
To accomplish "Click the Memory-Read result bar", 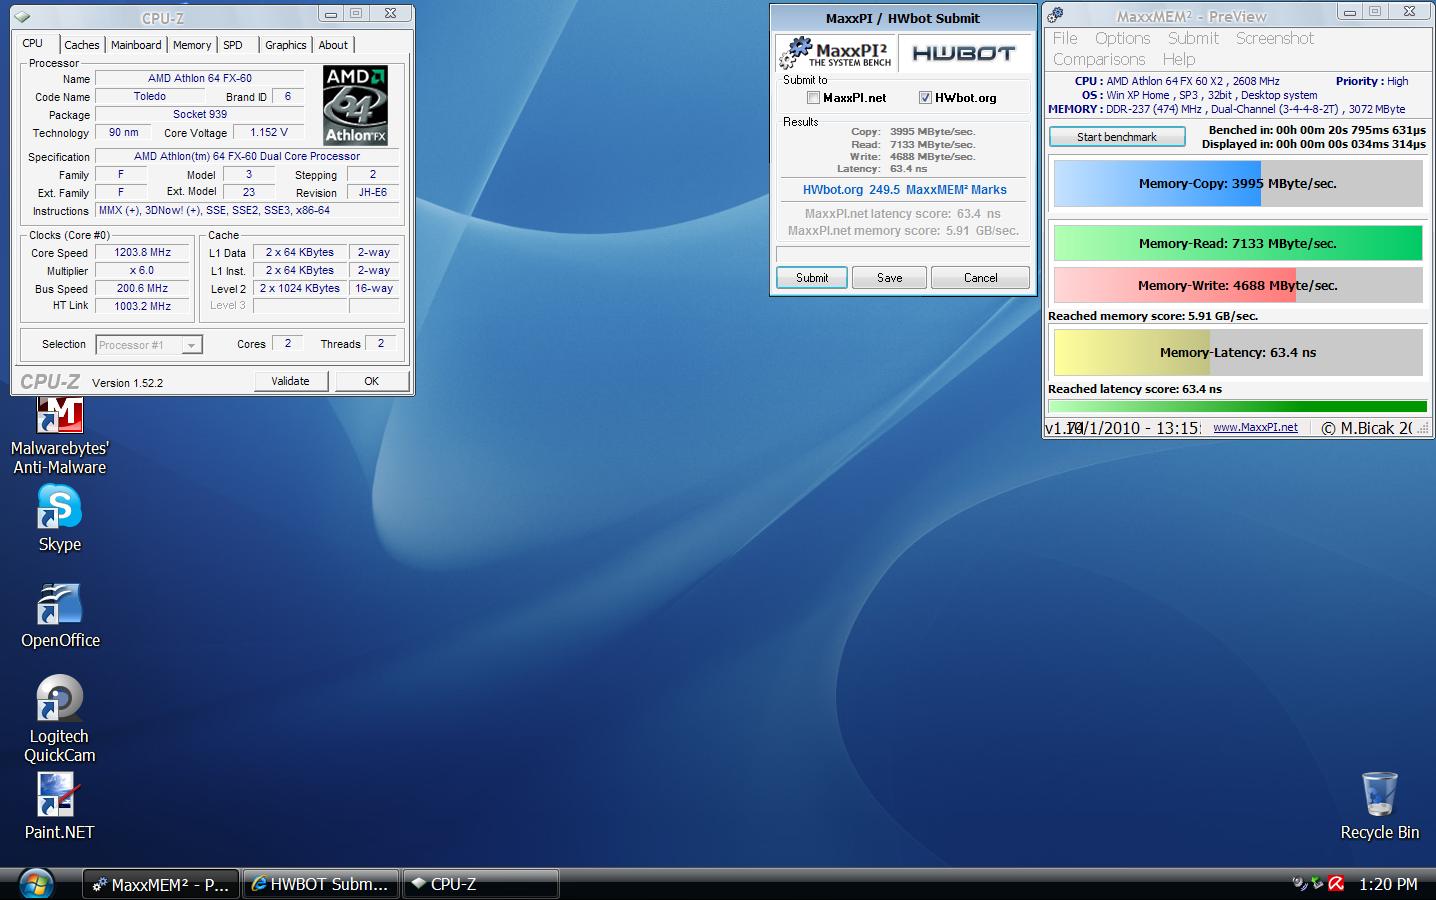I will [x=1238, y=243].
